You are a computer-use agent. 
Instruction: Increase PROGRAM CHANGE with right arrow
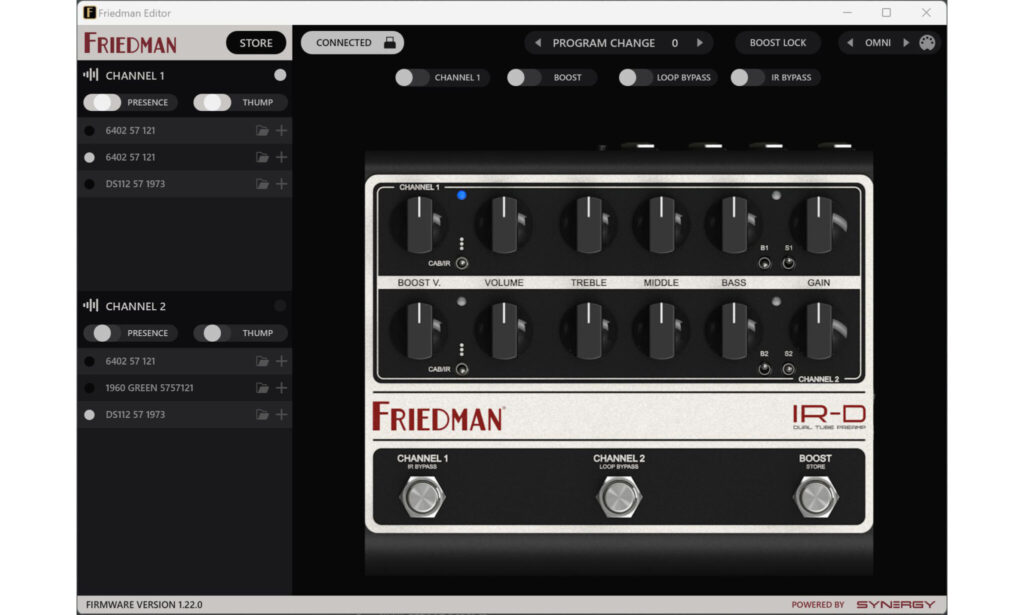700,42
